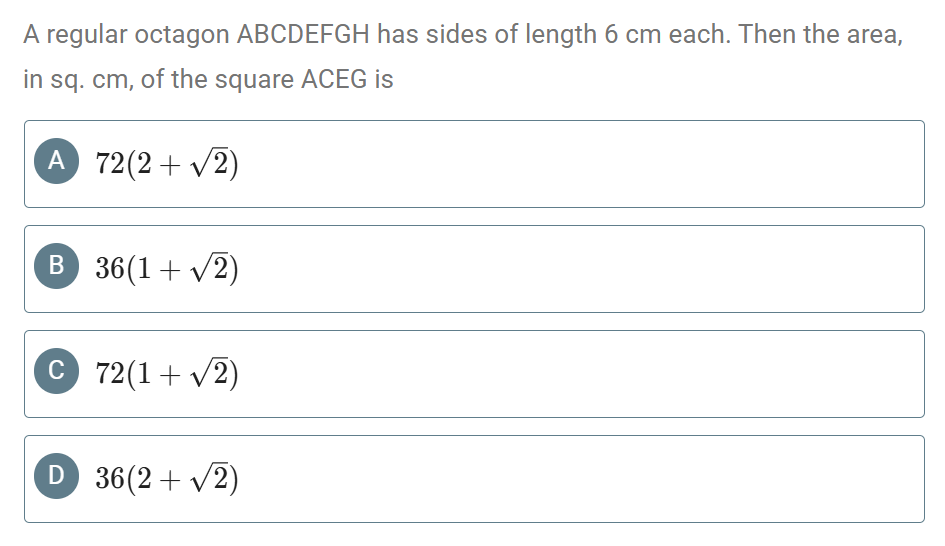Select the answer formula 72(1 + √2)

[x=167, y=373]
